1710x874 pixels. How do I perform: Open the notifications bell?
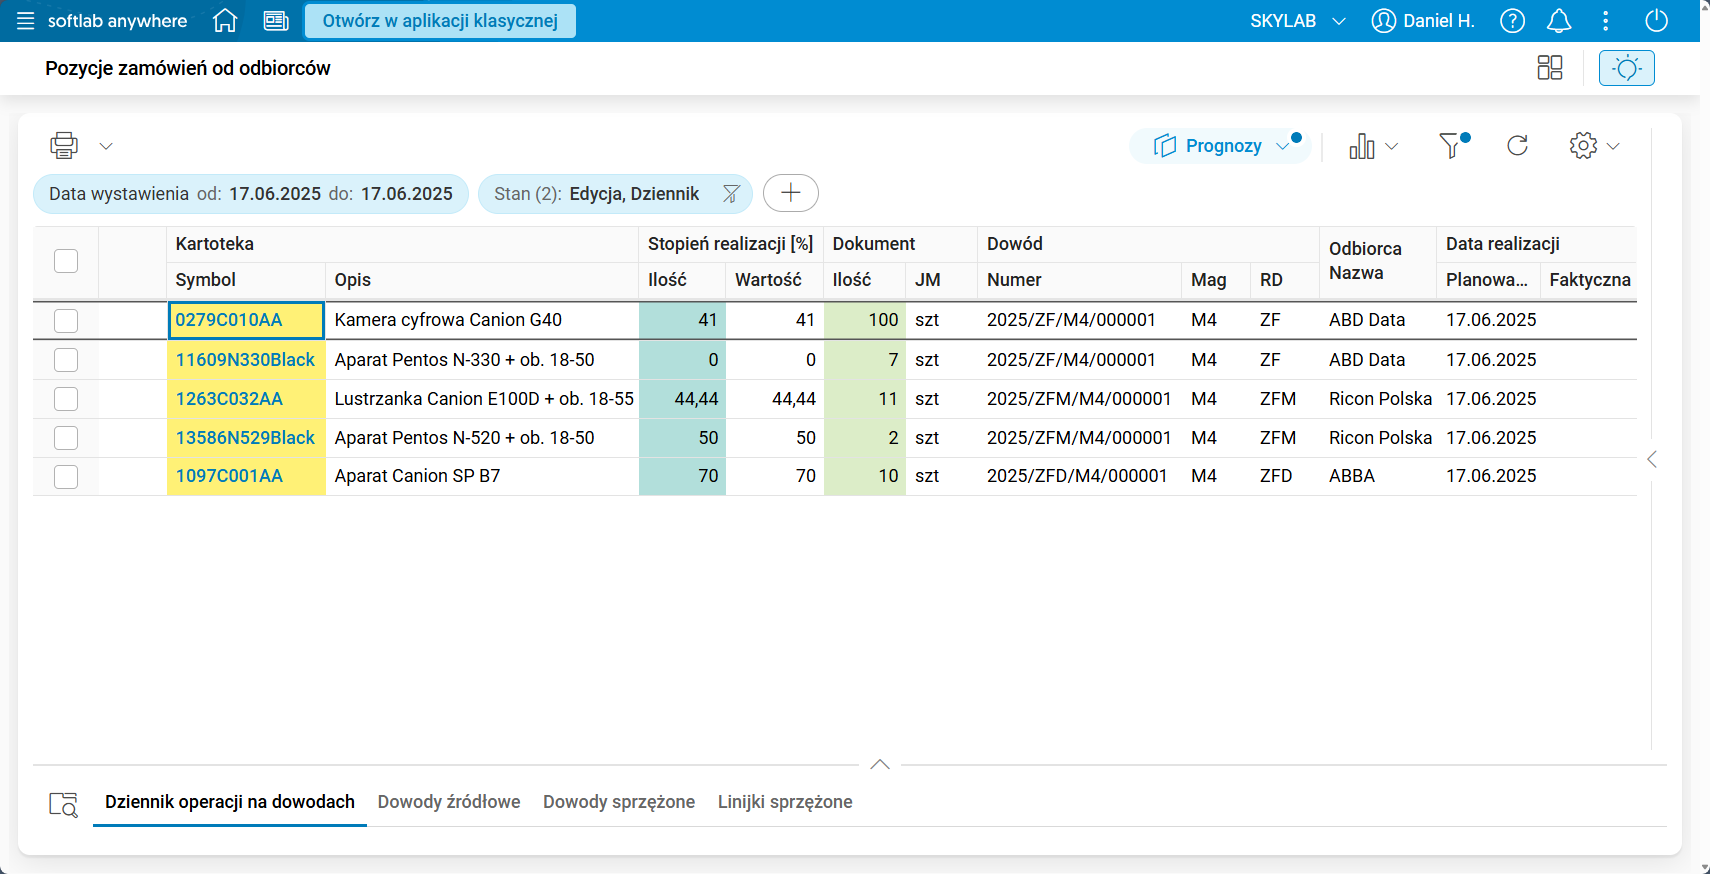[x=1558, y=21]
